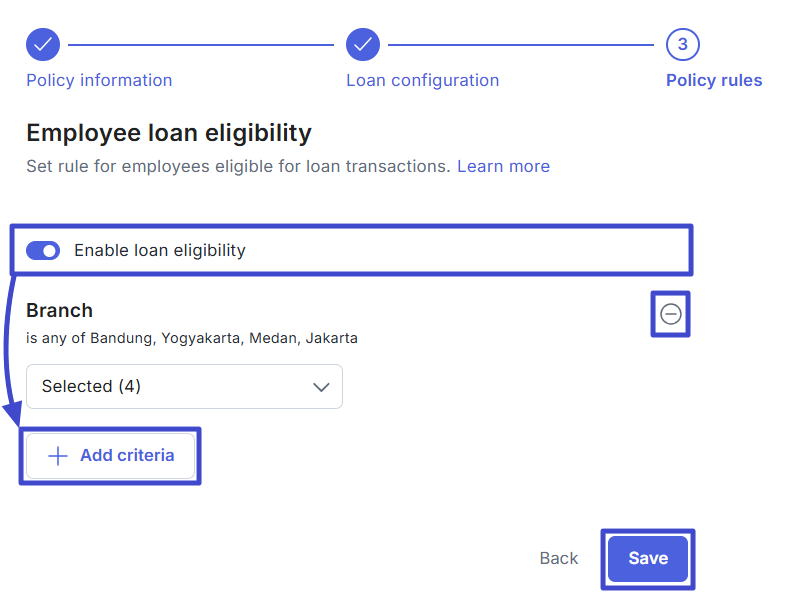
Task: Go to the Policy information step label
Action: (99, 80)
